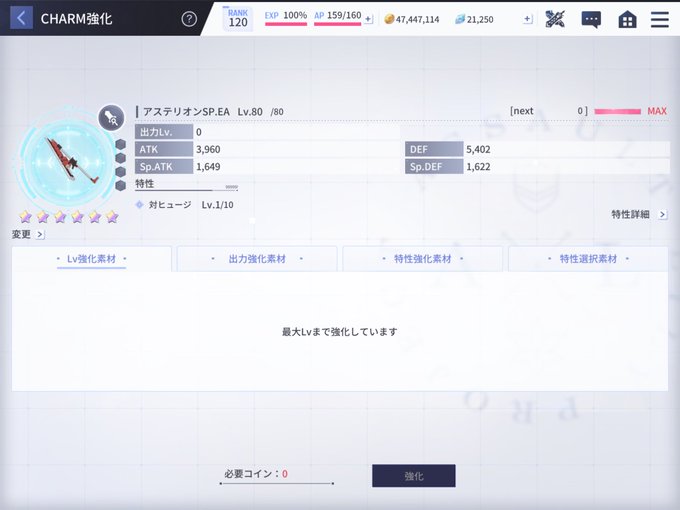Viewport: 680px width, 510px height.
Task: Open the hamburger menu icon
Action: tap(660, 20)
